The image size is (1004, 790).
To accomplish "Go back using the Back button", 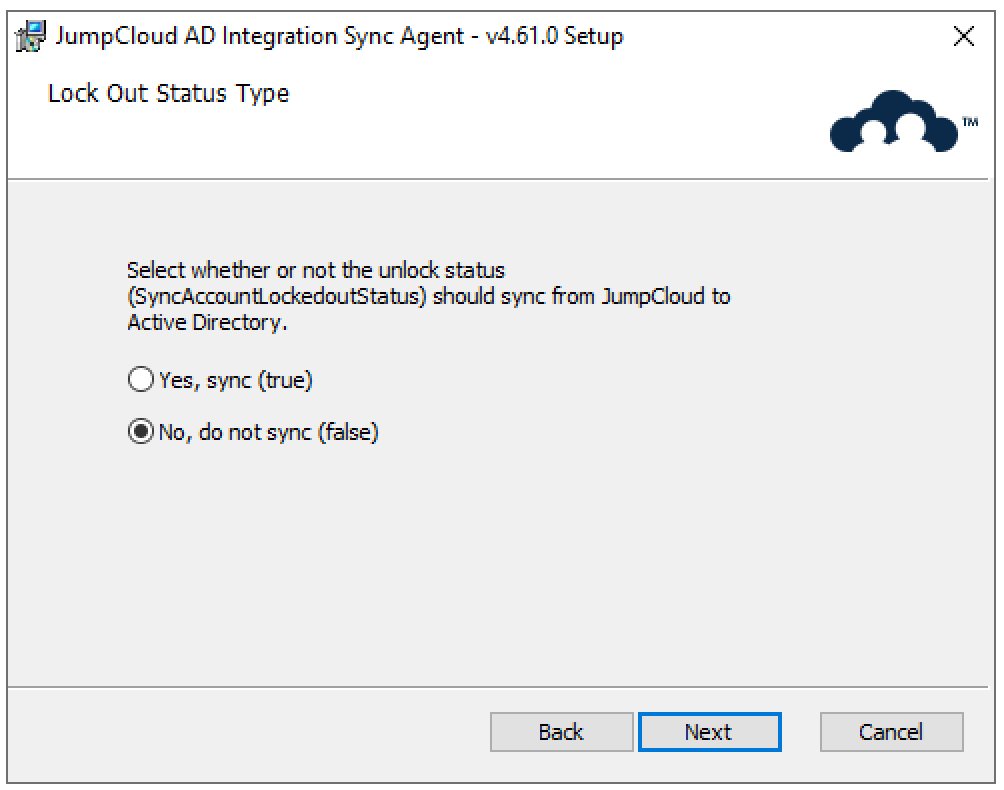I will pyautogui.click(x=561, y=732).
